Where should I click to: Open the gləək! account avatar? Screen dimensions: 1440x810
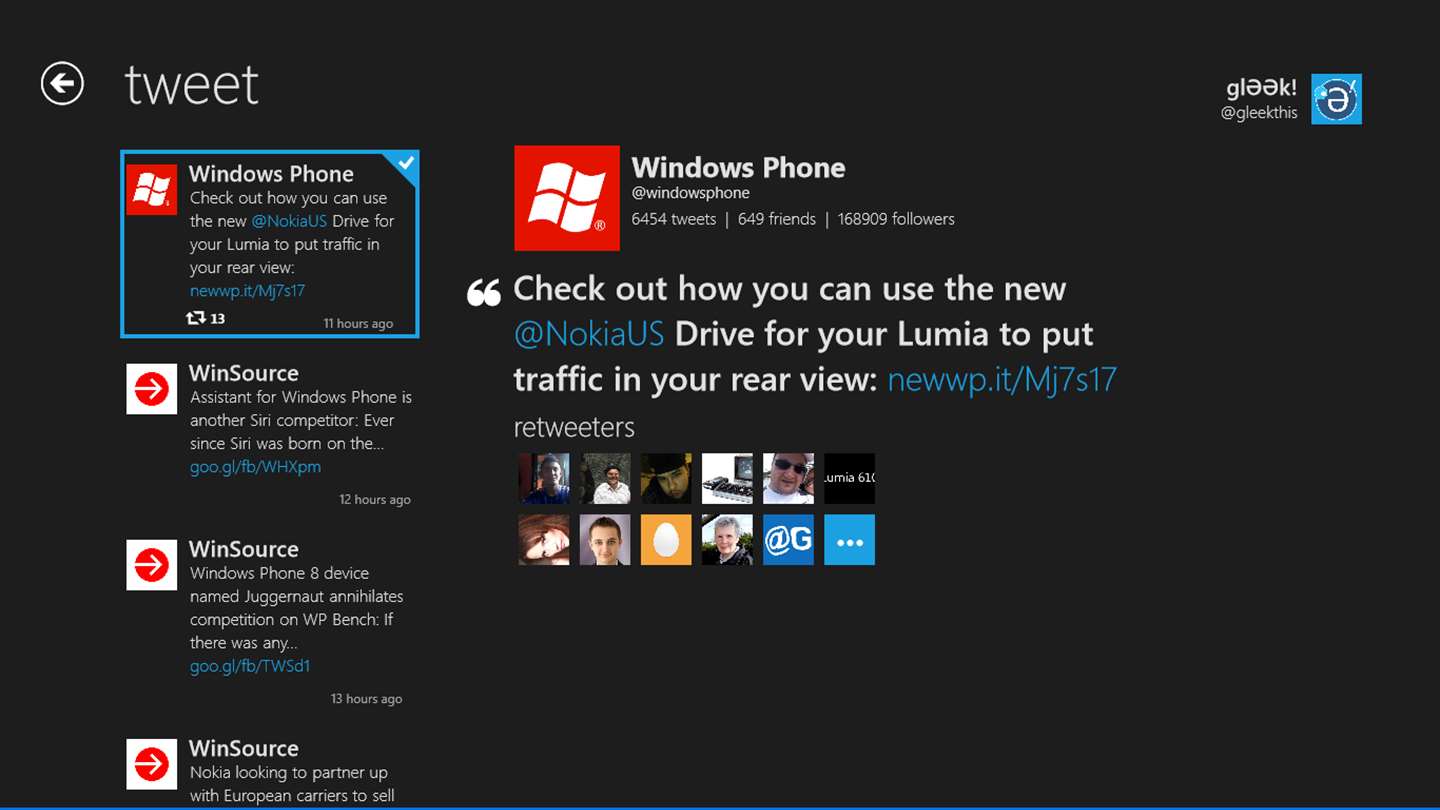[x=1337, y=99]
